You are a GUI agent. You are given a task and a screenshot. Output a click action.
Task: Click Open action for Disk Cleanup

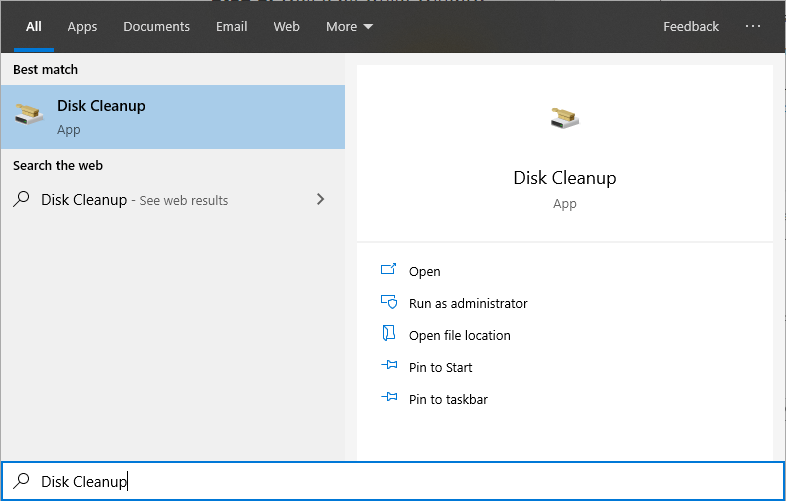click(425, 271)
